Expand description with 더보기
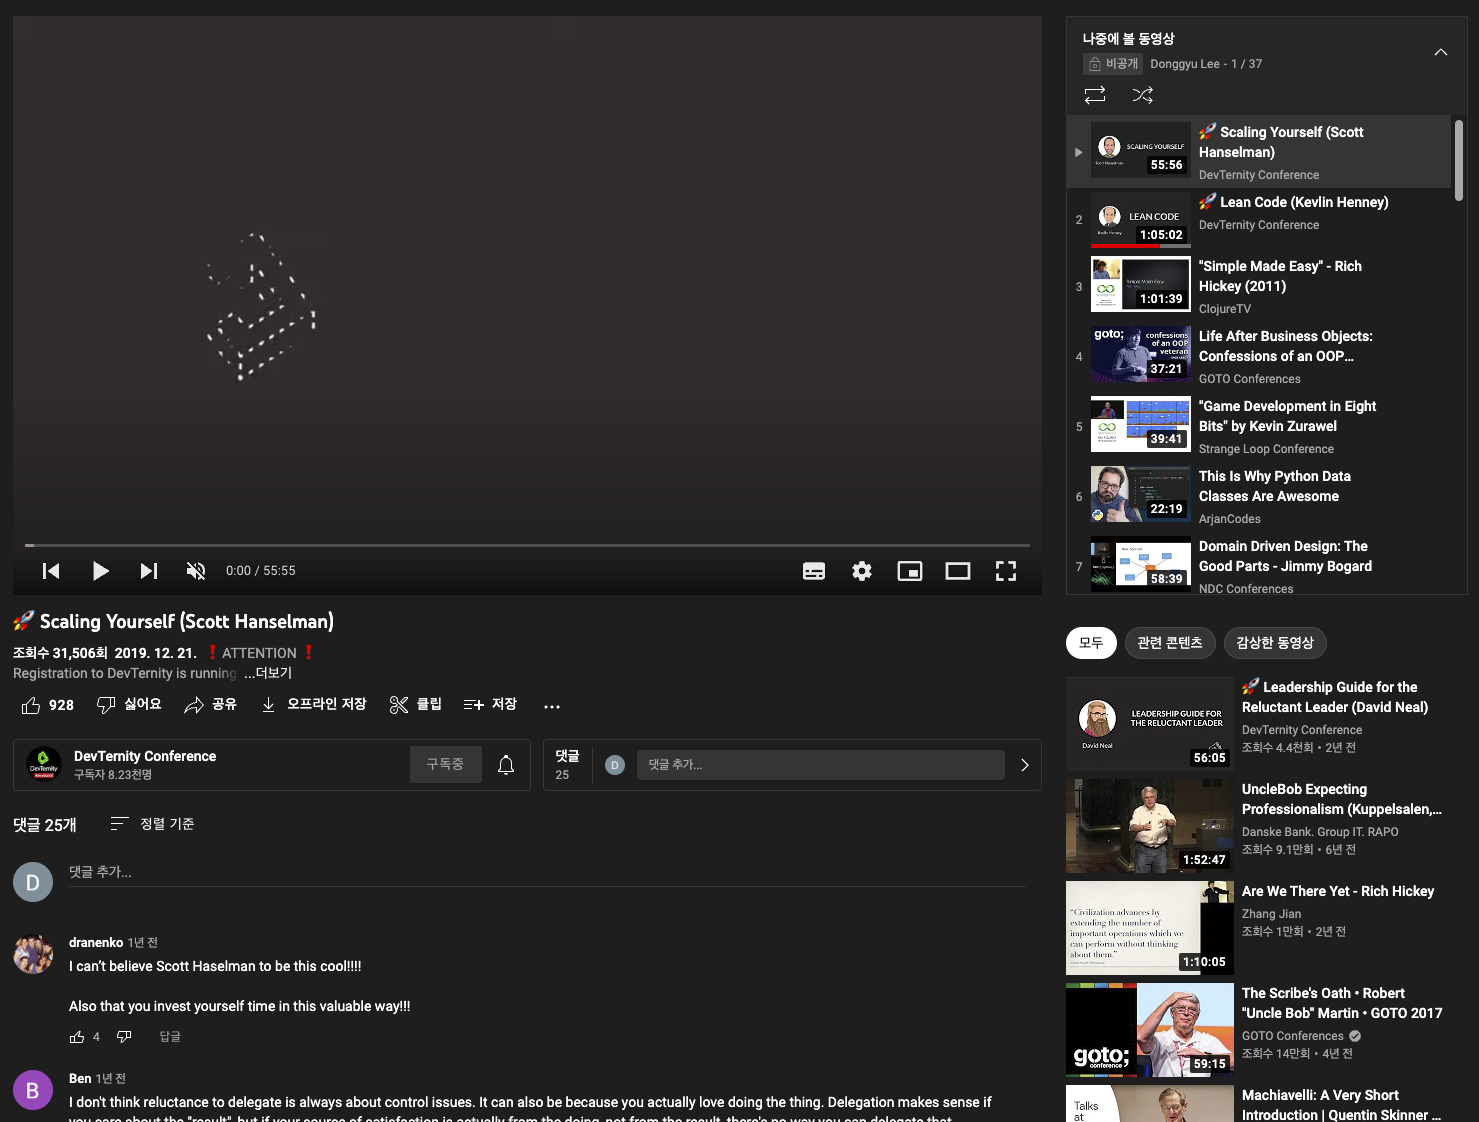This screenshot has height=1122, width=1479. click(268, 673)
